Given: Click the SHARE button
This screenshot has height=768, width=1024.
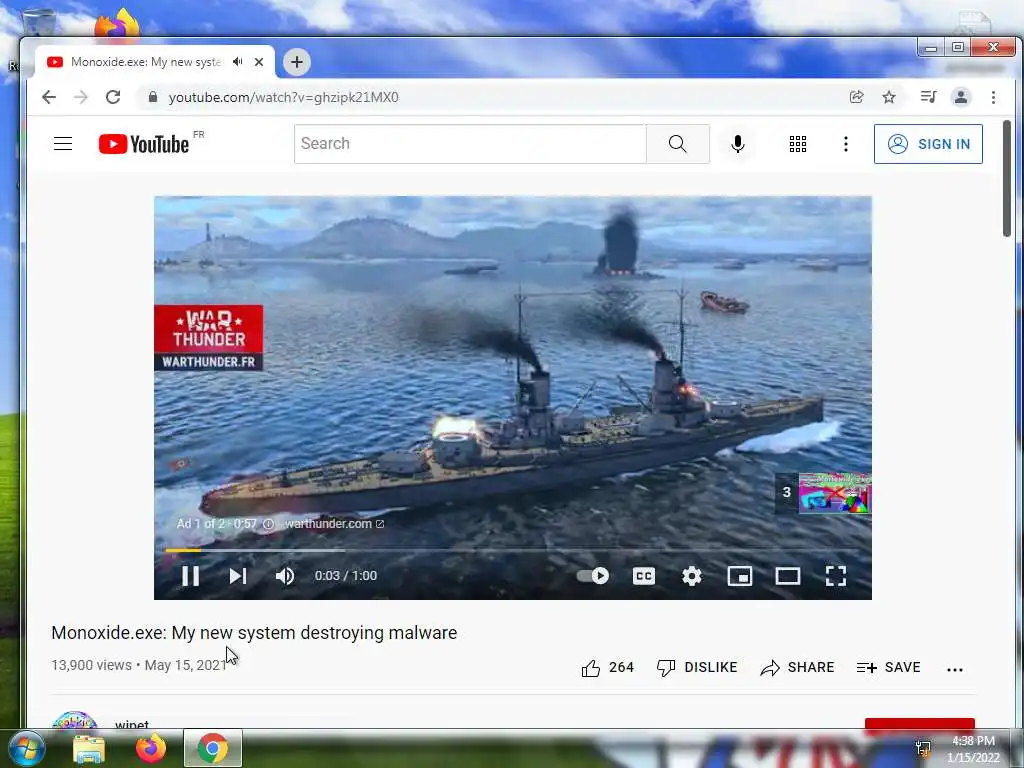Looking at the screenshot, I should coord(797,667).
